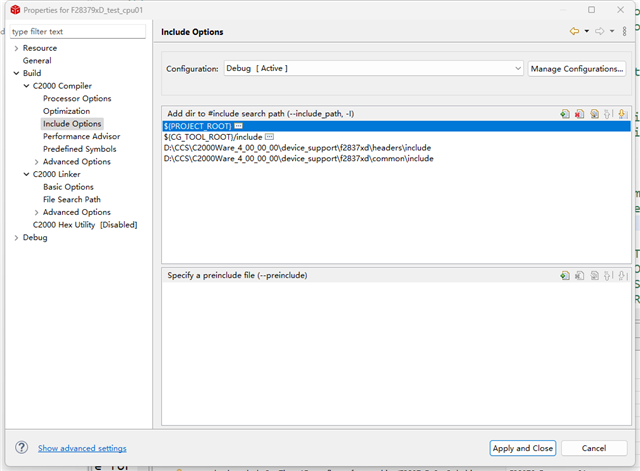Open the back history dropdown arrow

pos(585,32)
